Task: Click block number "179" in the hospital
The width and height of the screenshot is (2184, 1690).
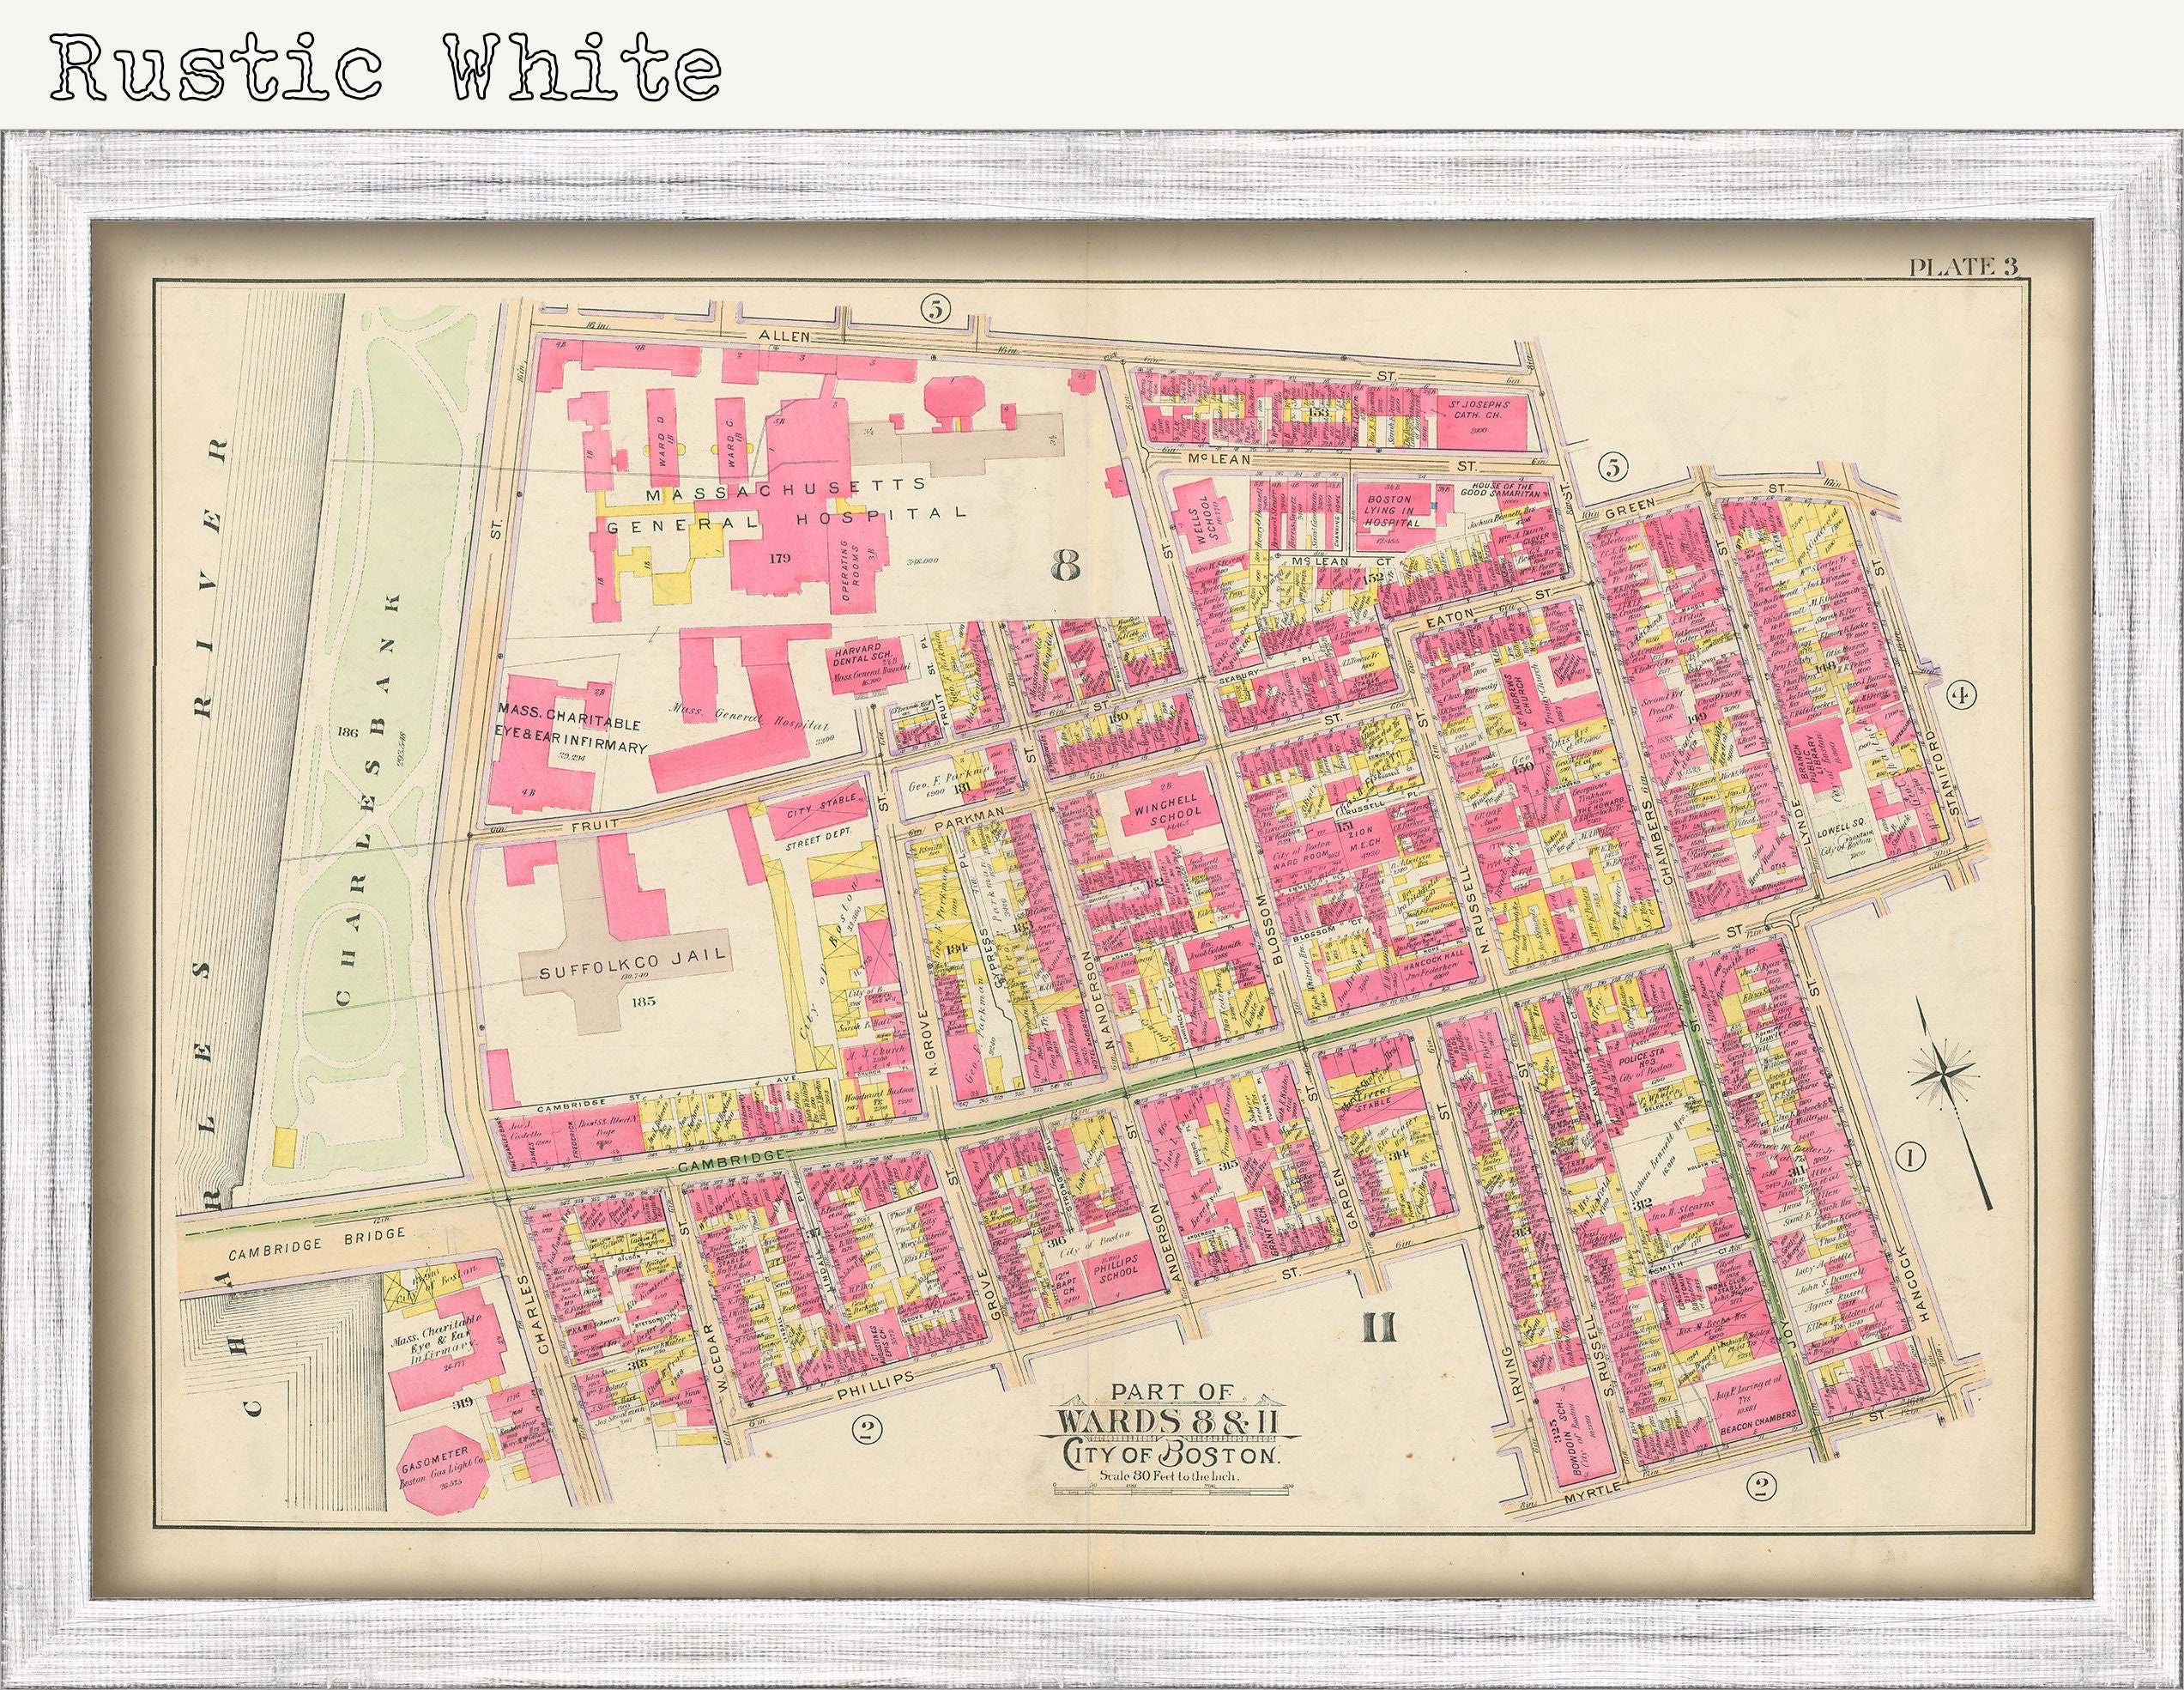Action: click(x=780, y=558)
